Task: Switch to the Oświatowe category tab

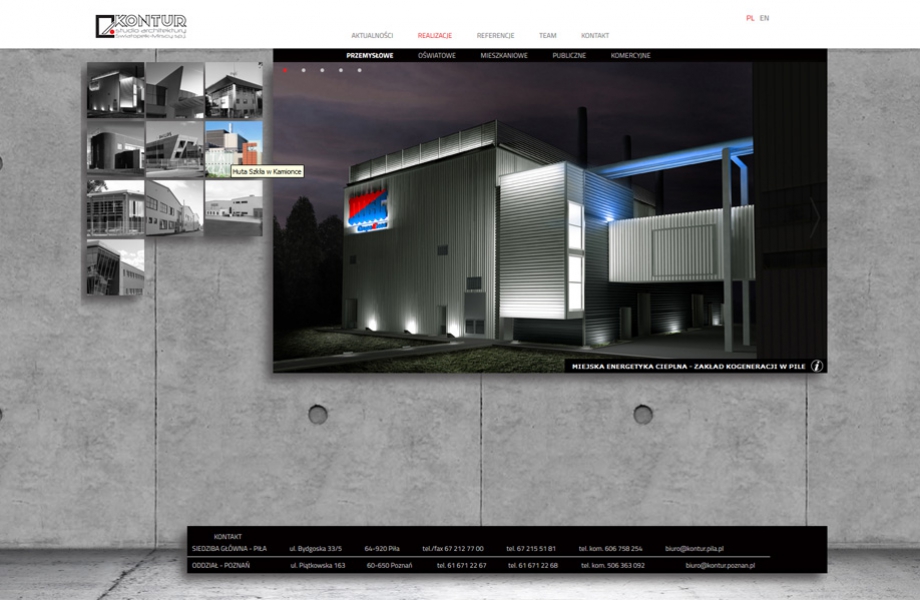Action: 437,56
